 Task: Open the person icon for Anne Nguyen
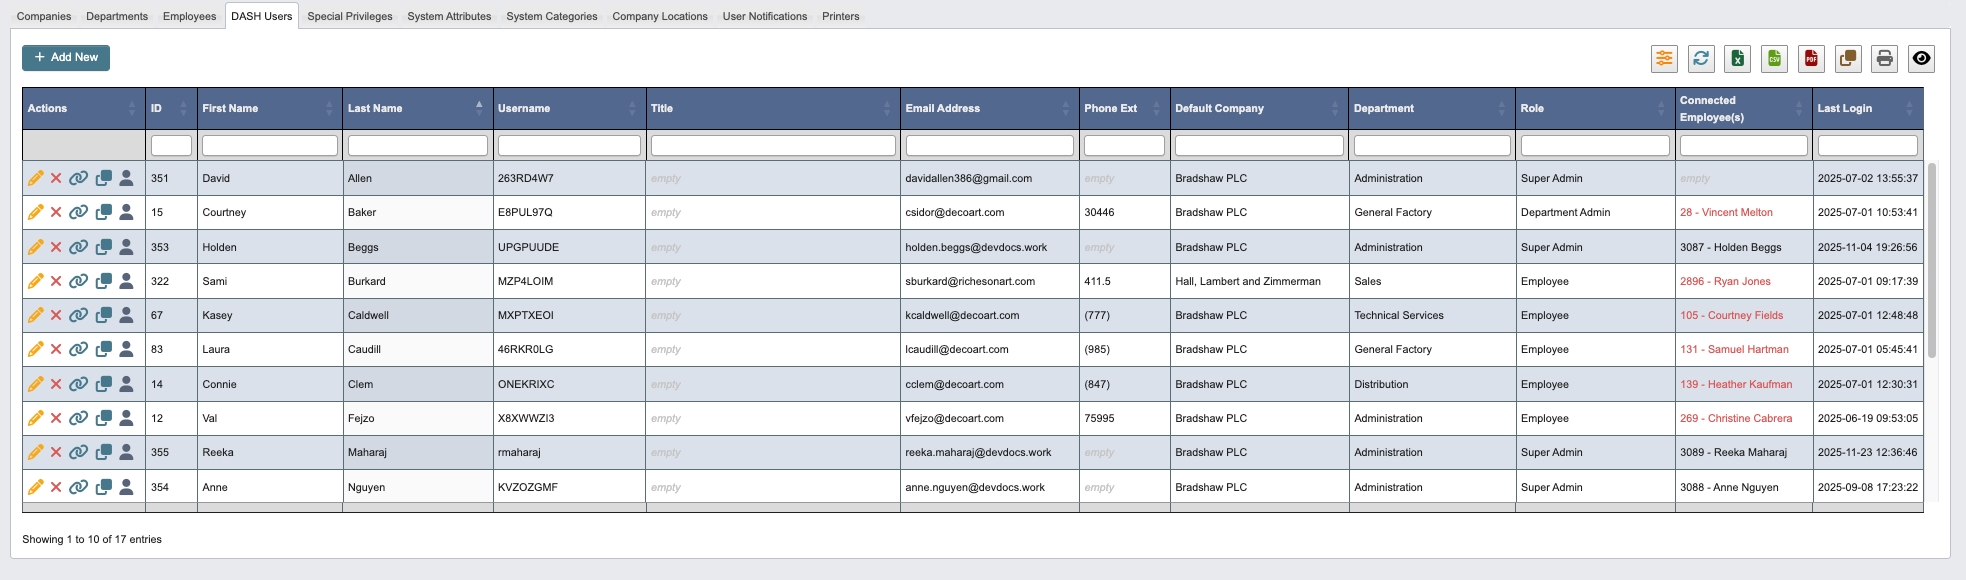(x=126, y=487)
